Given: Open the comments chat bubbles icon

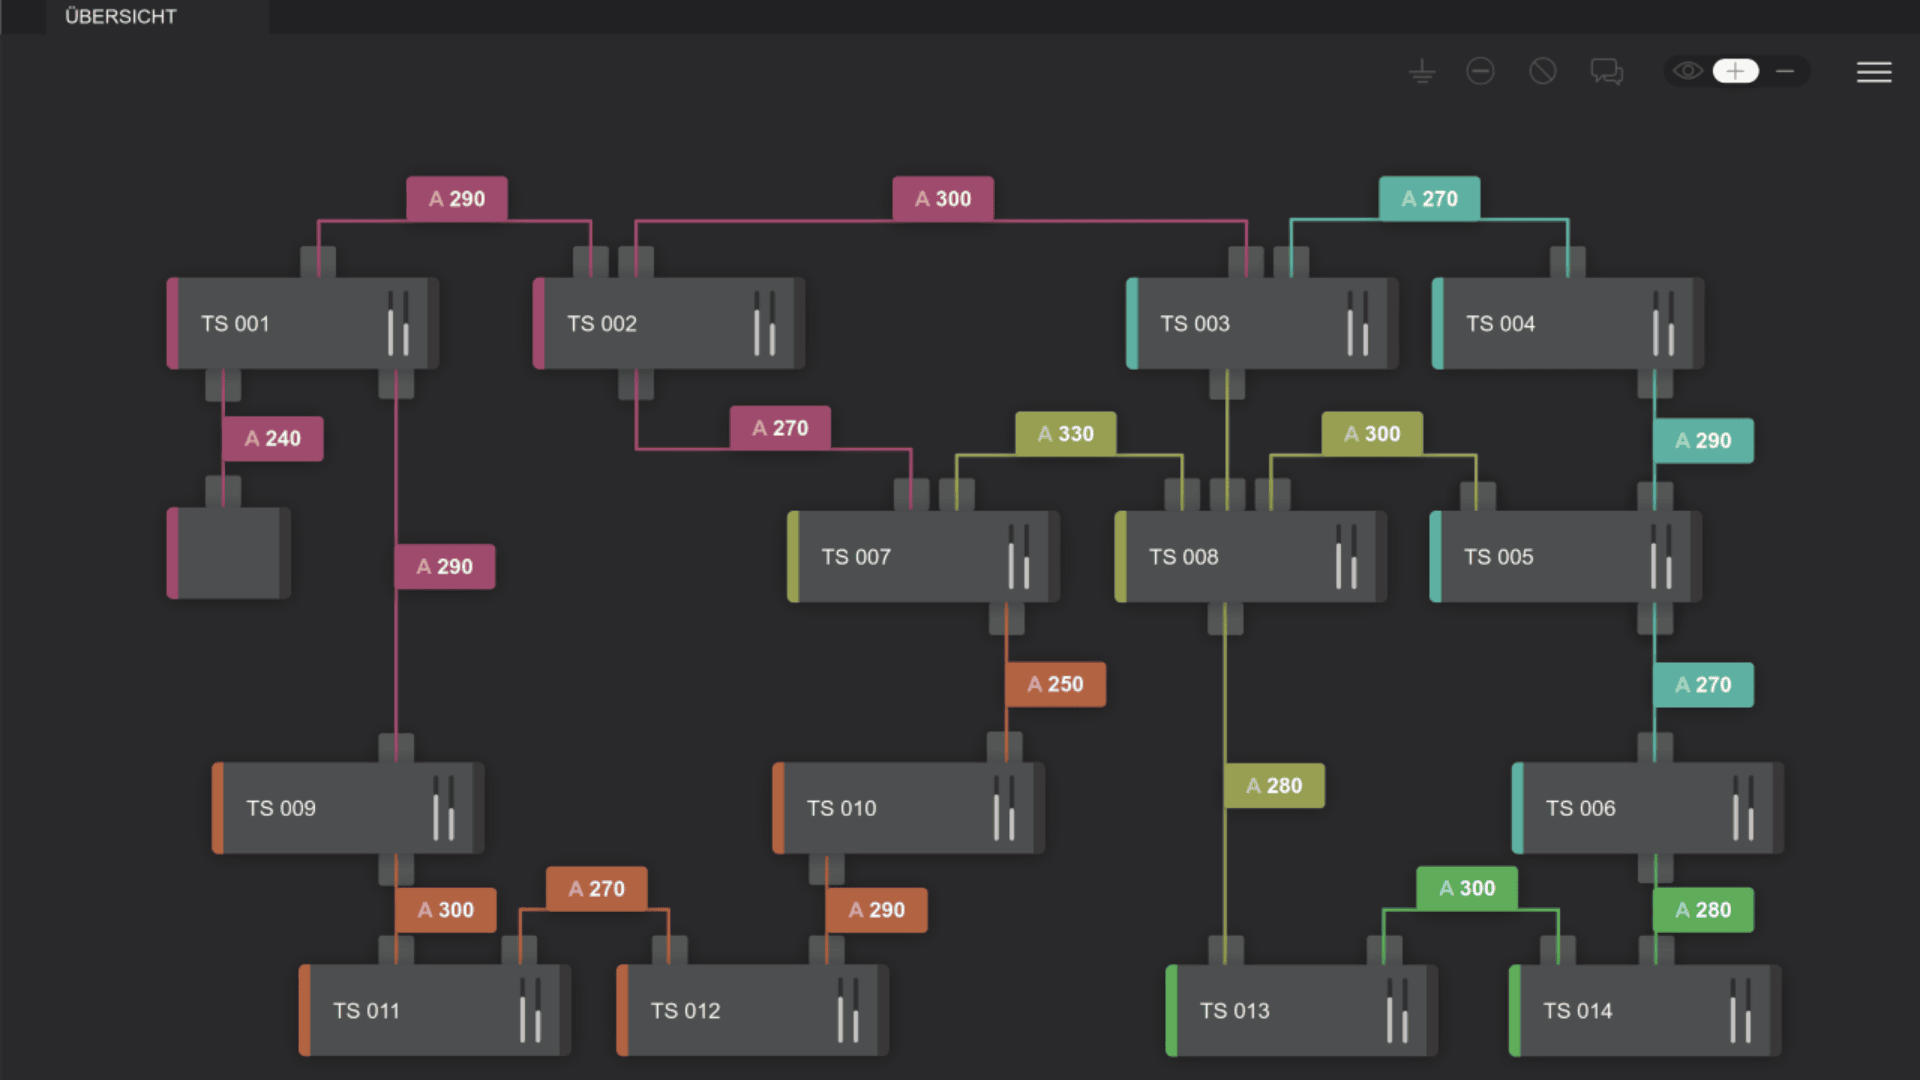Looking at the screenshot, I should (1607, 71).
